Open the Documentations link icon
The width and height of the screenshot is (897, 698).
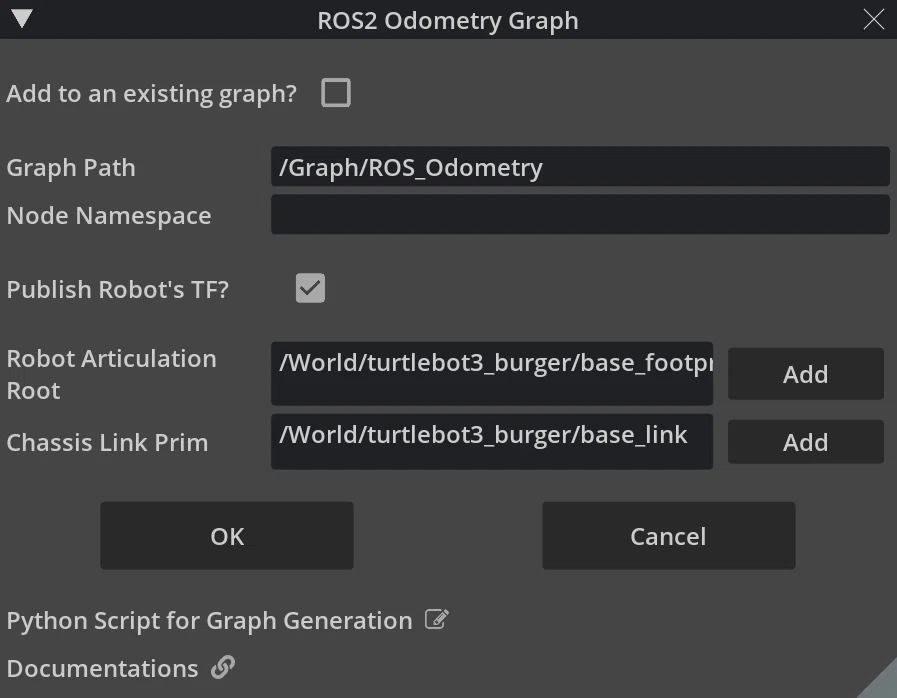tap(223, 667)
